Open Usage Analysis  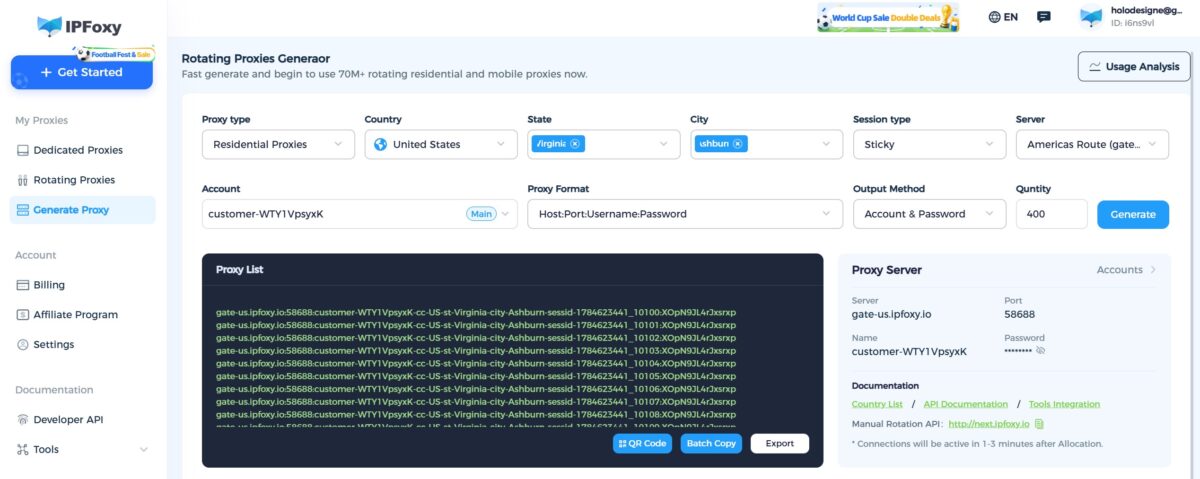click(x=1134, y=66)
